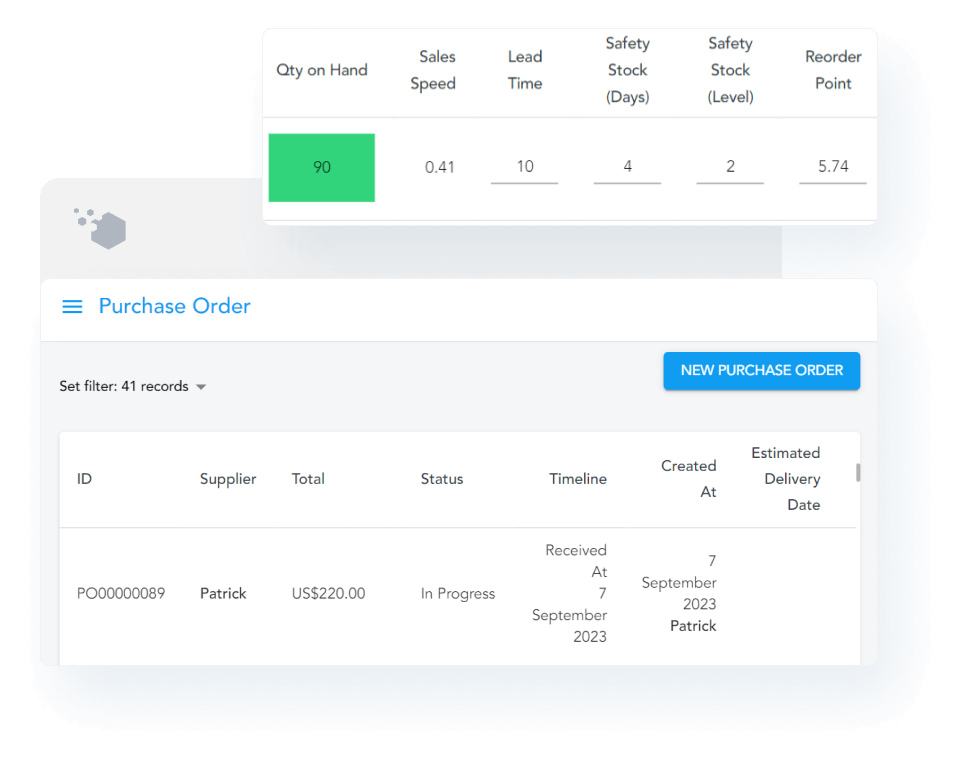Click the green Qty on Hand cell
This screenshot has width=958, height=758.
321,168
